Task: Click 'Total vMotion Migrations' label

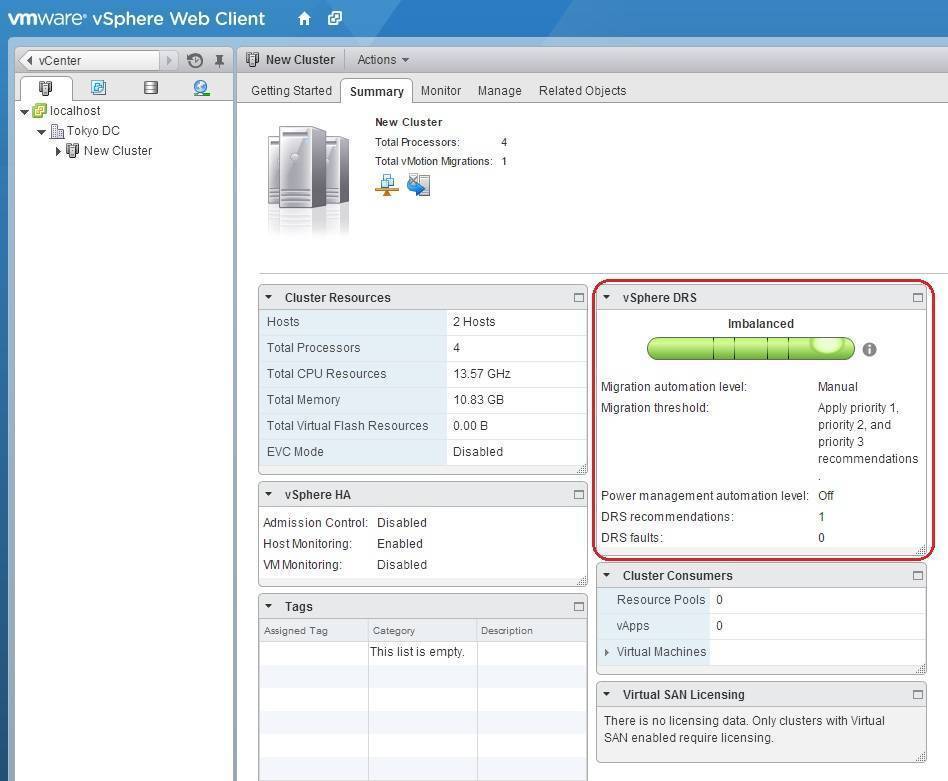Action: (433, 161)
